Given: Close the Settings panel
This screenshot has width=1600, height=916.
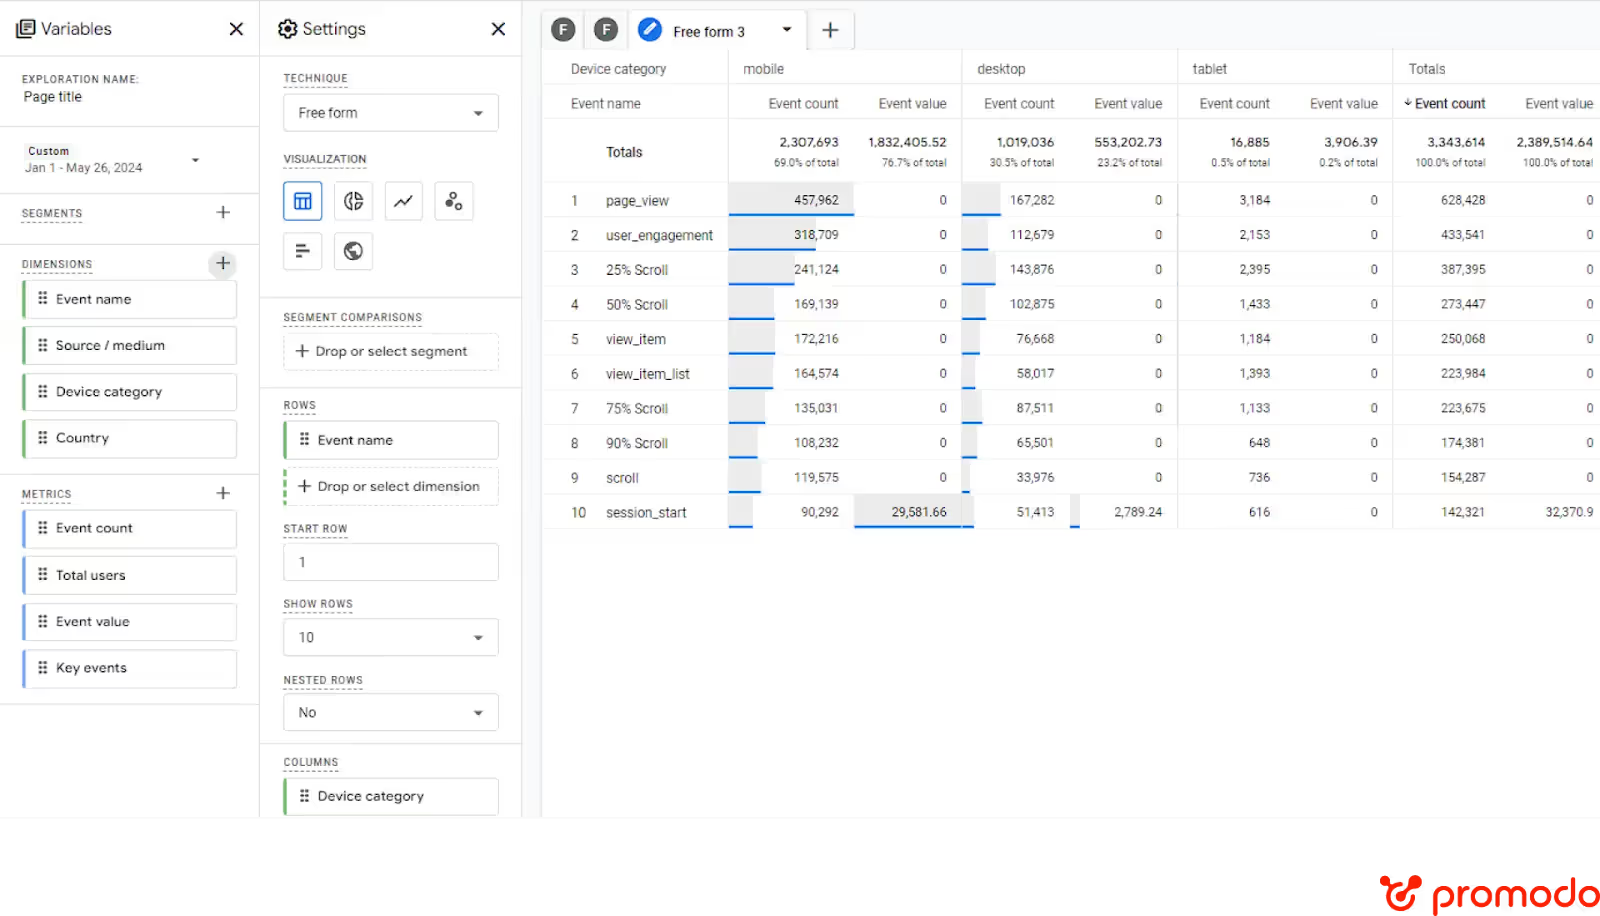Looking at the screenshot, I should [x=498, y=29].
